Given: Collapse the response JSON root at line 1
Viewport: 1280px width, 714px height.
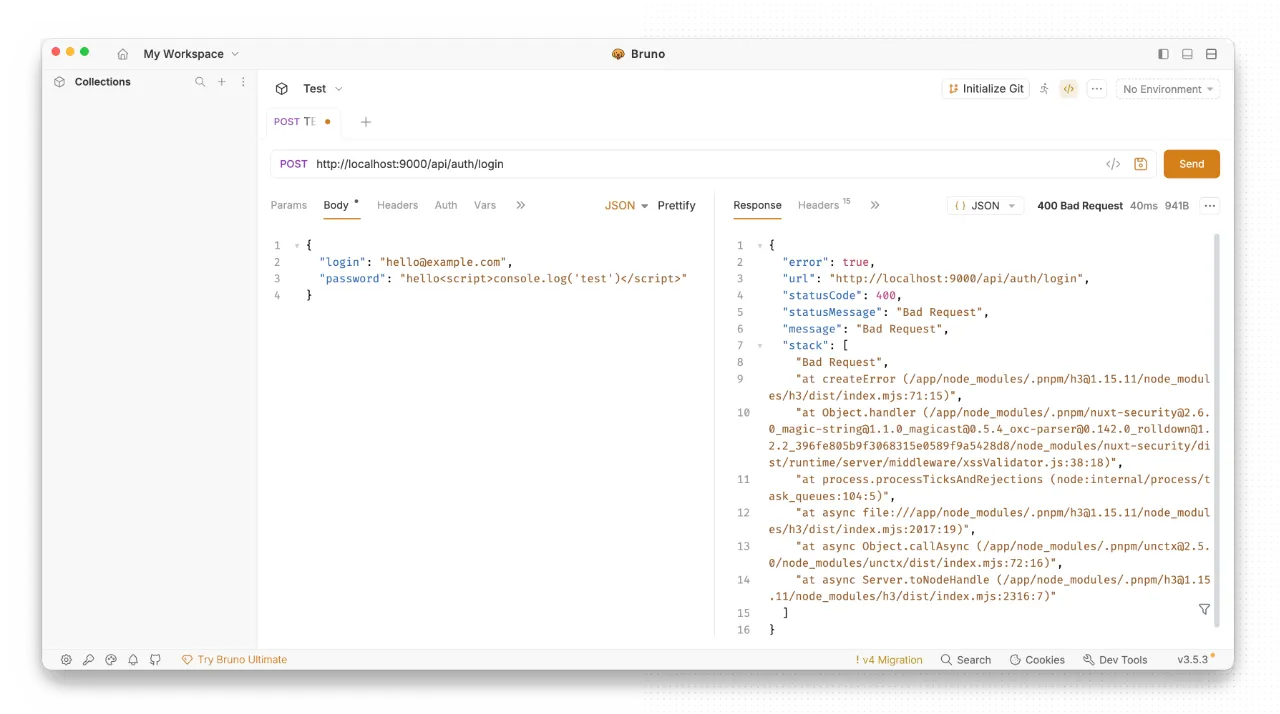Looking at the screenshot, I should pyautogui.click(x=759, y=245).
